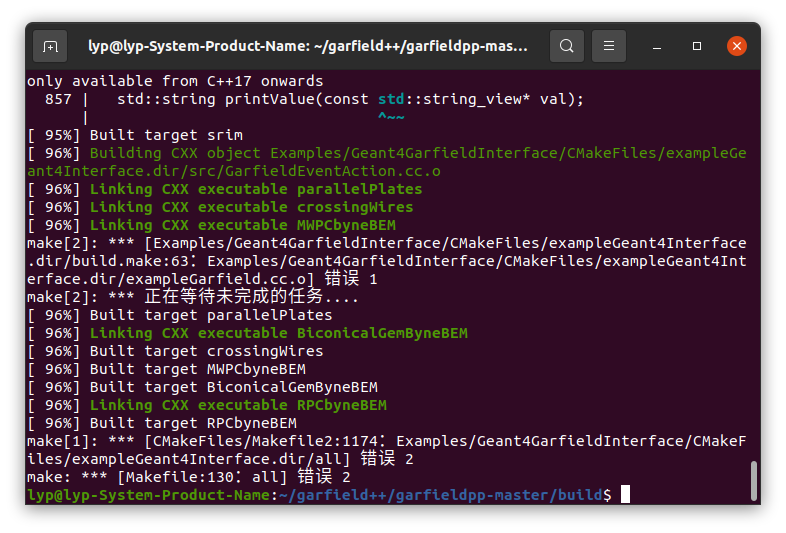The width and height of the screenshot is (786, 533).
Task: Close the terminal with the red X
Action: 736,46
